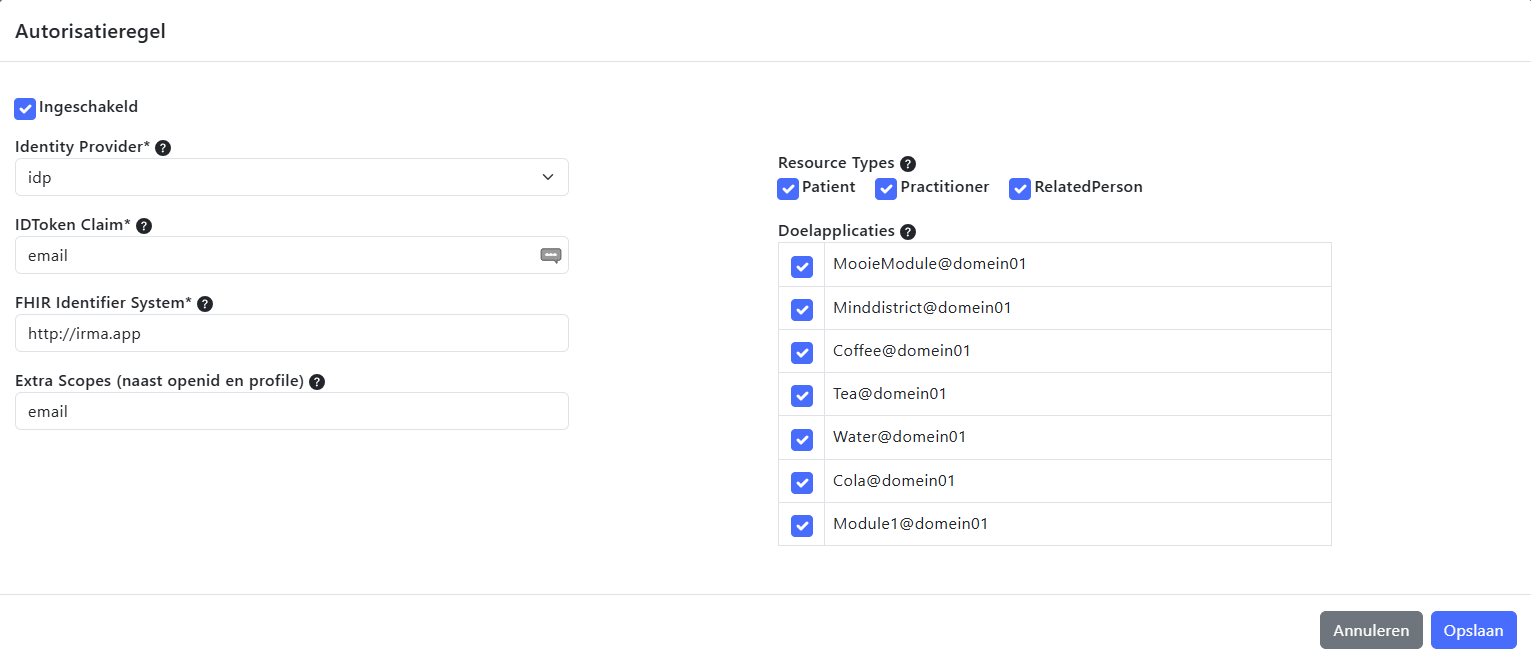Click help icon next to Extra Scopes

pos(317,382)
